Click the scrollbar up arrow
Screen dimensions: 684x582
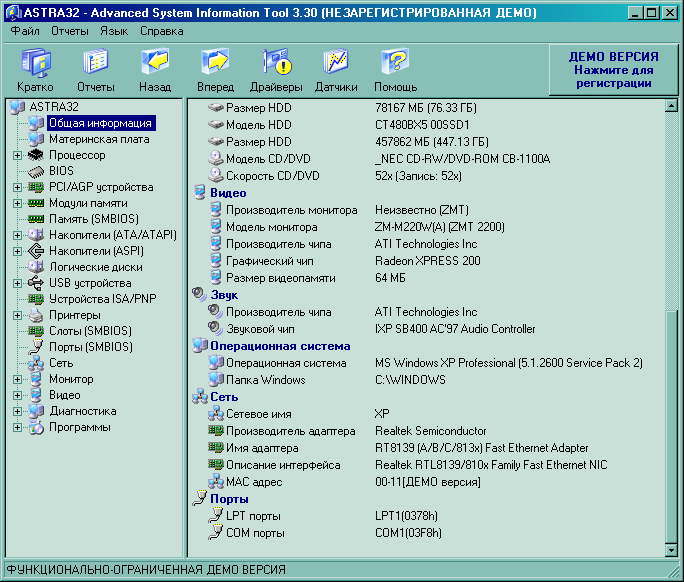click(671, 106)
